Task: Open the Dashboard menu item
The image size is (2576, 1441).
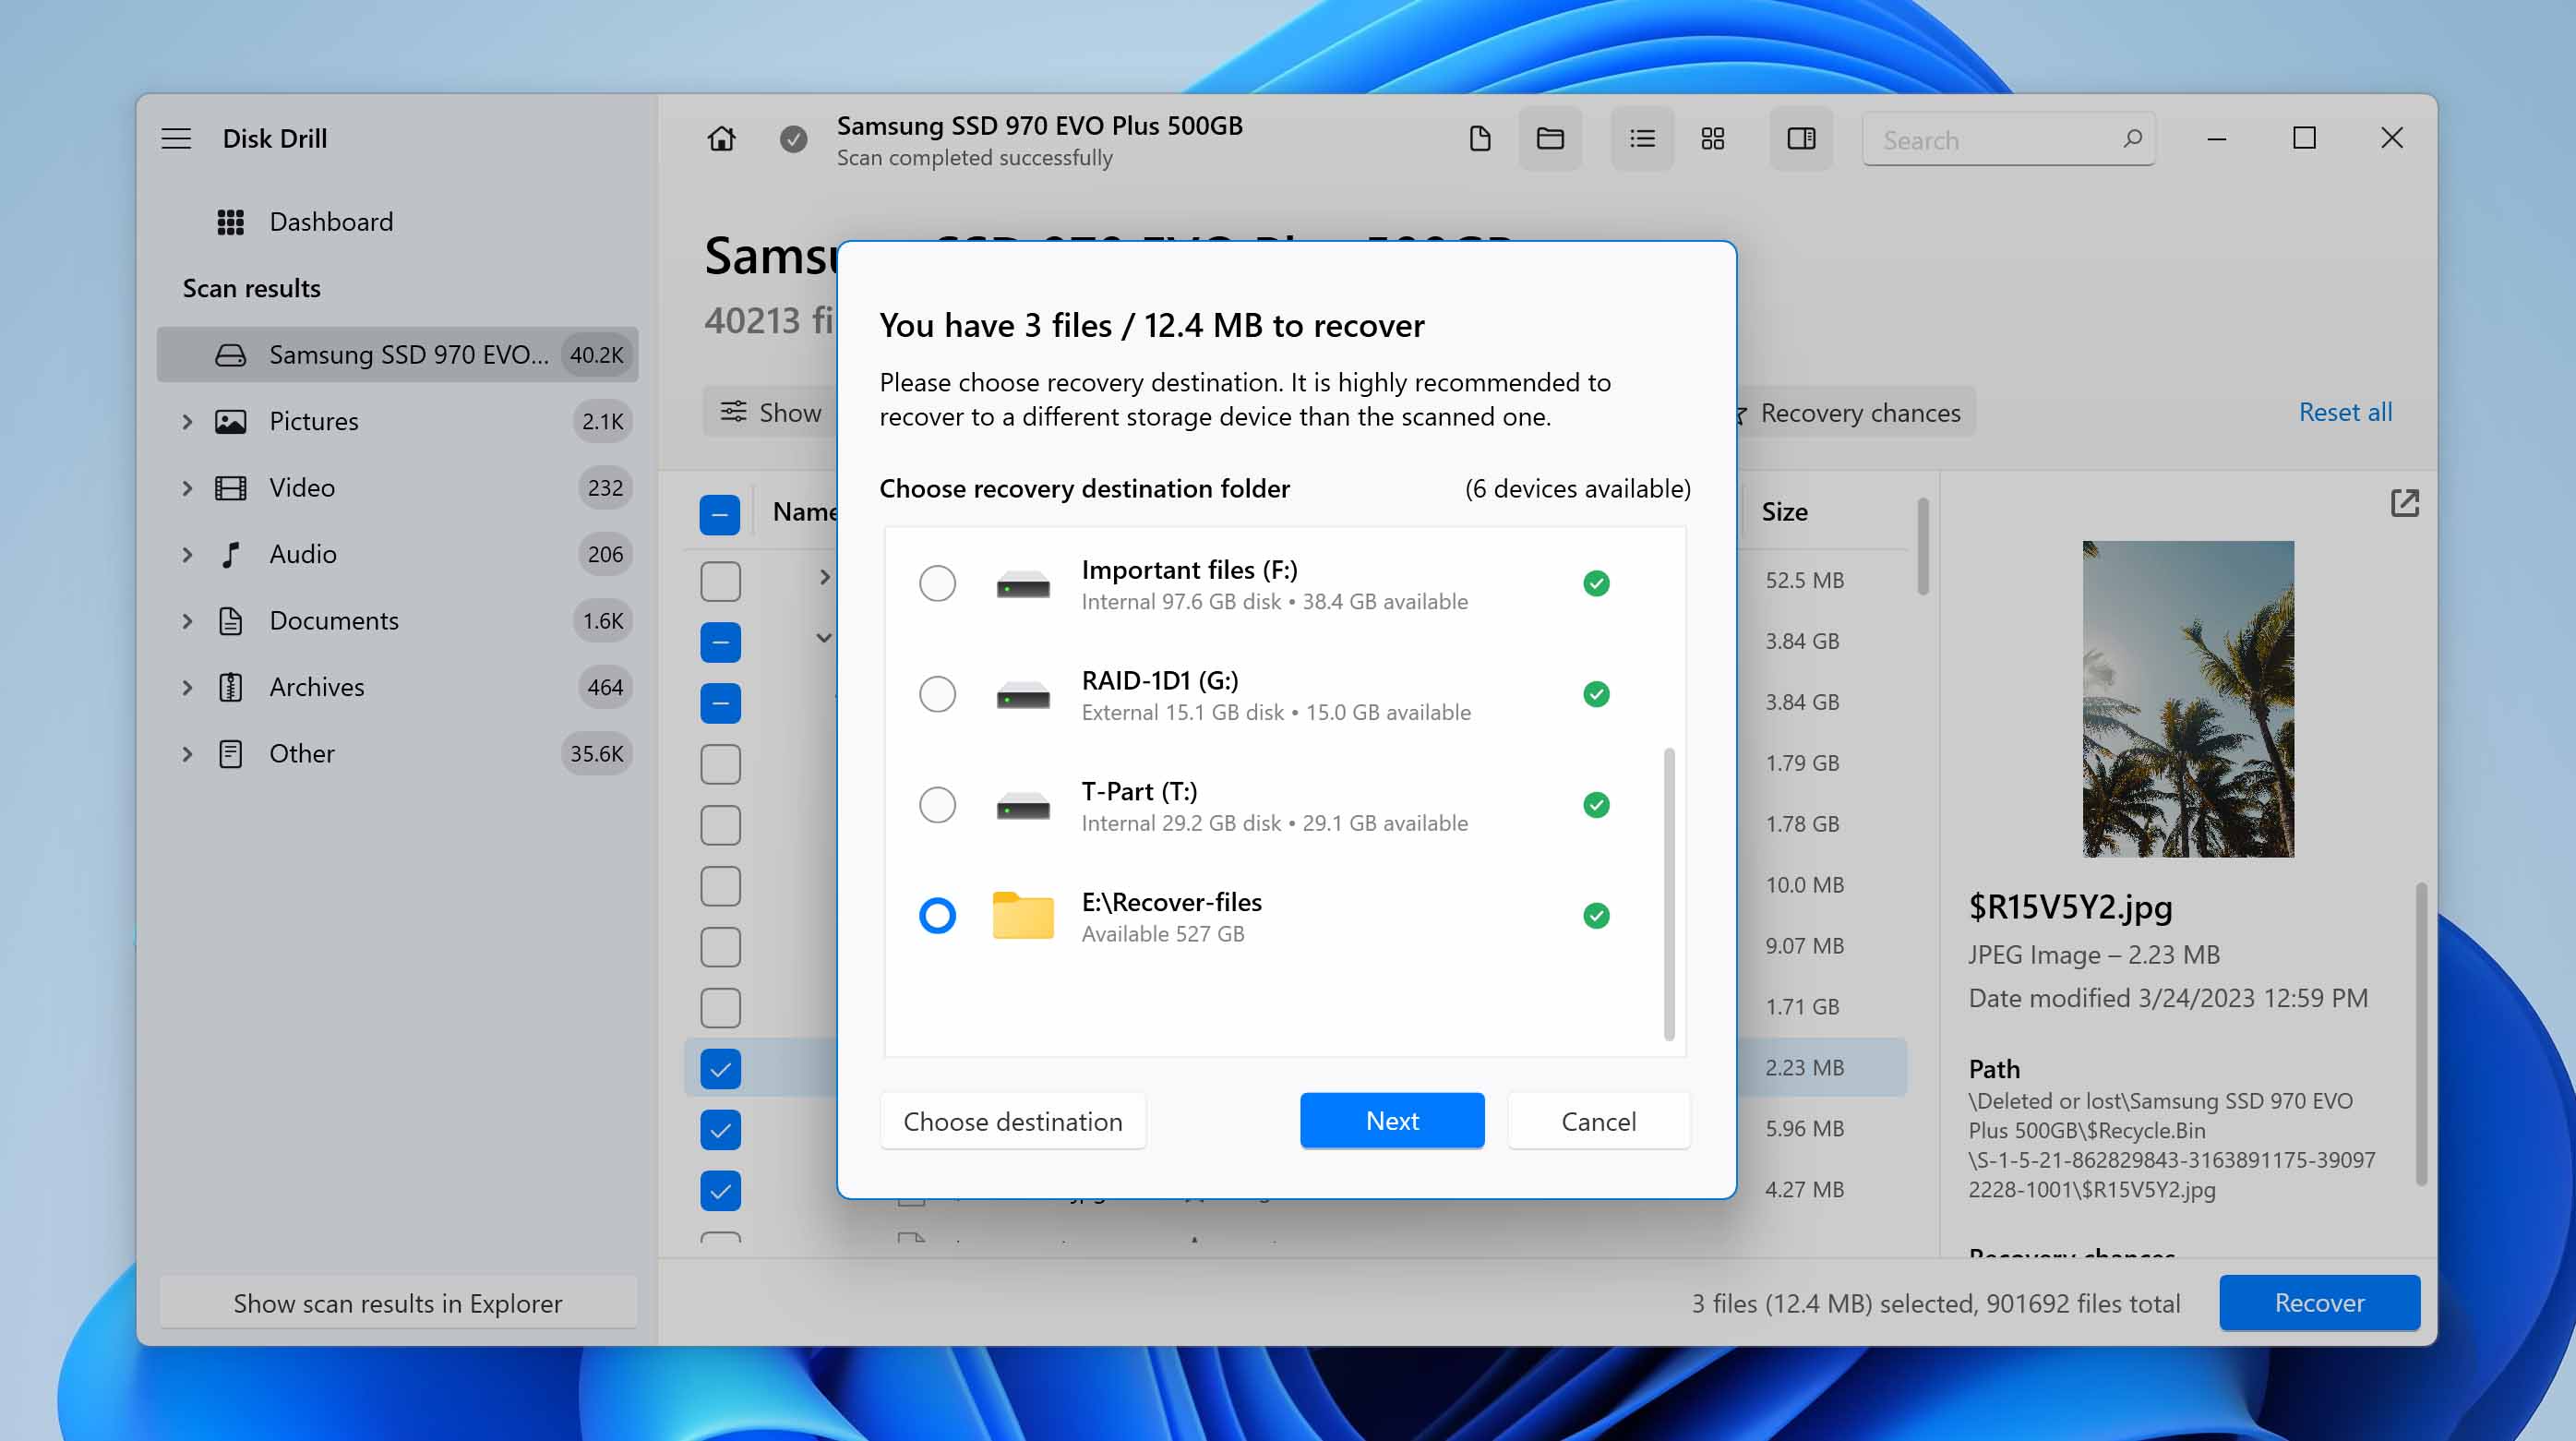Action: click(x=329, y=220)
